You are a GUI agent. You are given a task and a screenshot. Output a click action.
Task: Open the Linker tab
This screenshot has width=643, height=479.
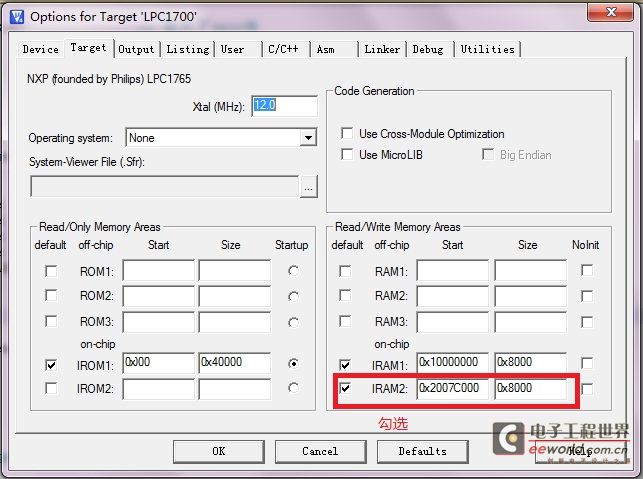tap(382, 49)
